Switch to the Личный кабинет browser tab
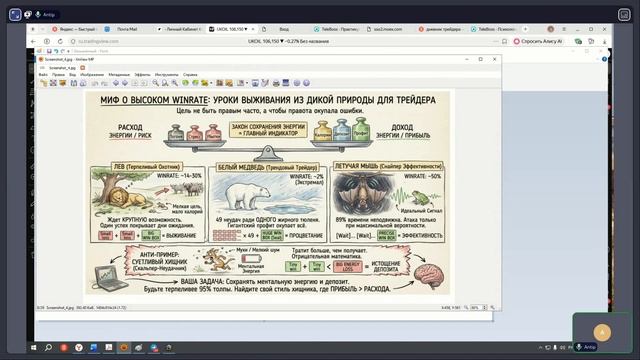 tap(180, 29)
